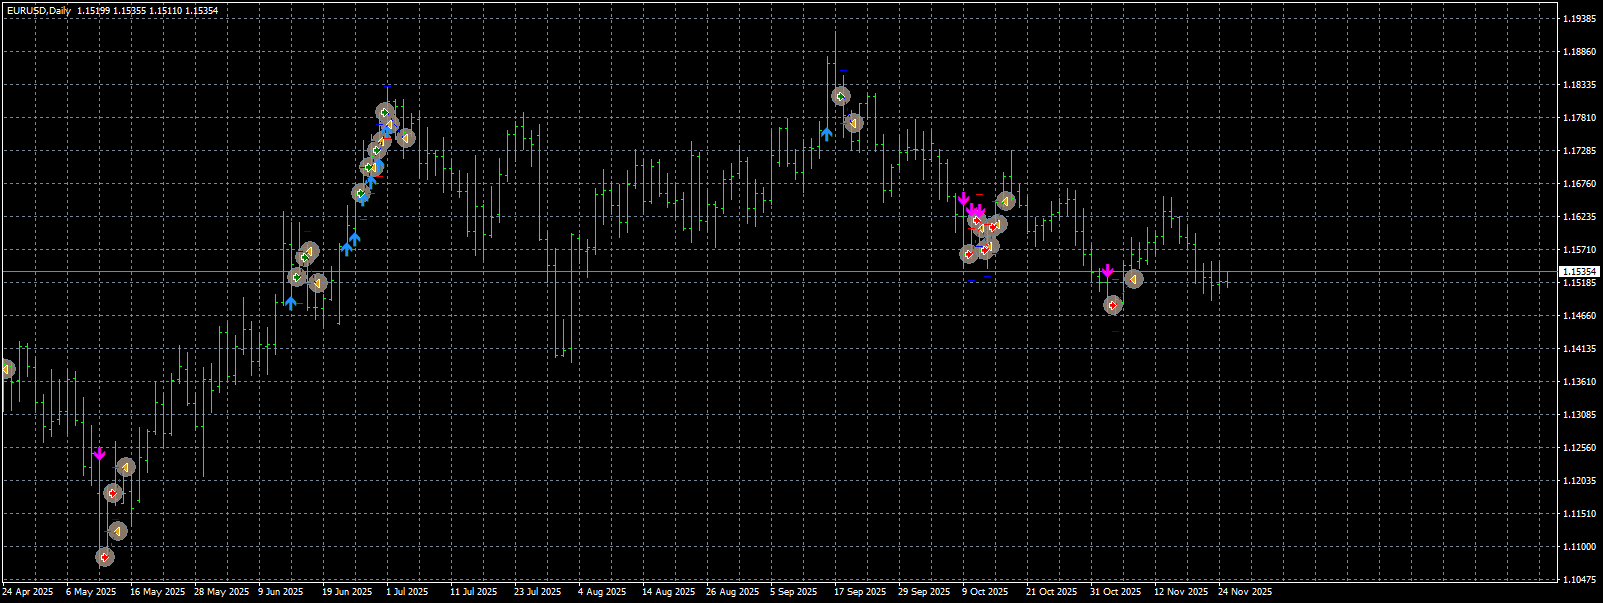This screenshot has height=603, width=1603.
Task: Click the 1.16235 price scale label
Action: tap(1579, 217)
